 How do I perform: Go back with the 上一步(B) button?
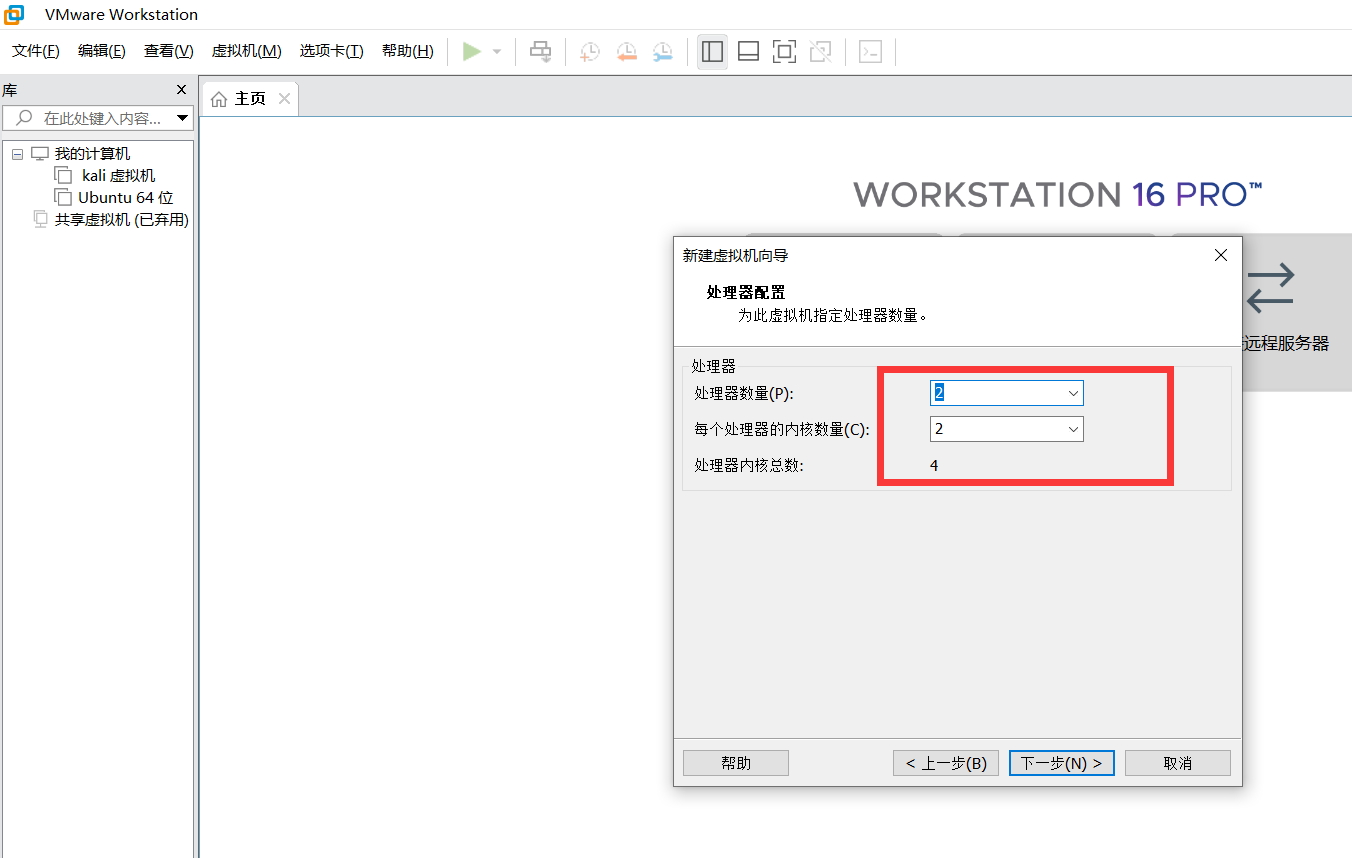click(946, 763)
